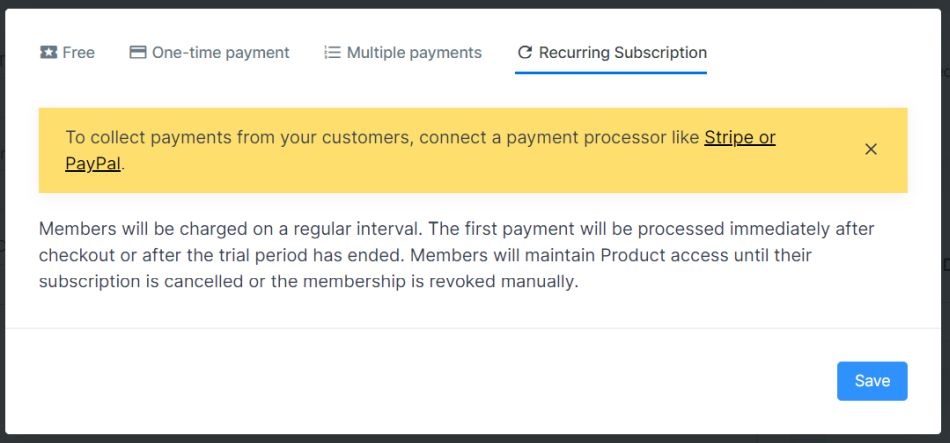Click the credit card icon for One-time payment
Screen dimensions: 950x443
(138, 53)
